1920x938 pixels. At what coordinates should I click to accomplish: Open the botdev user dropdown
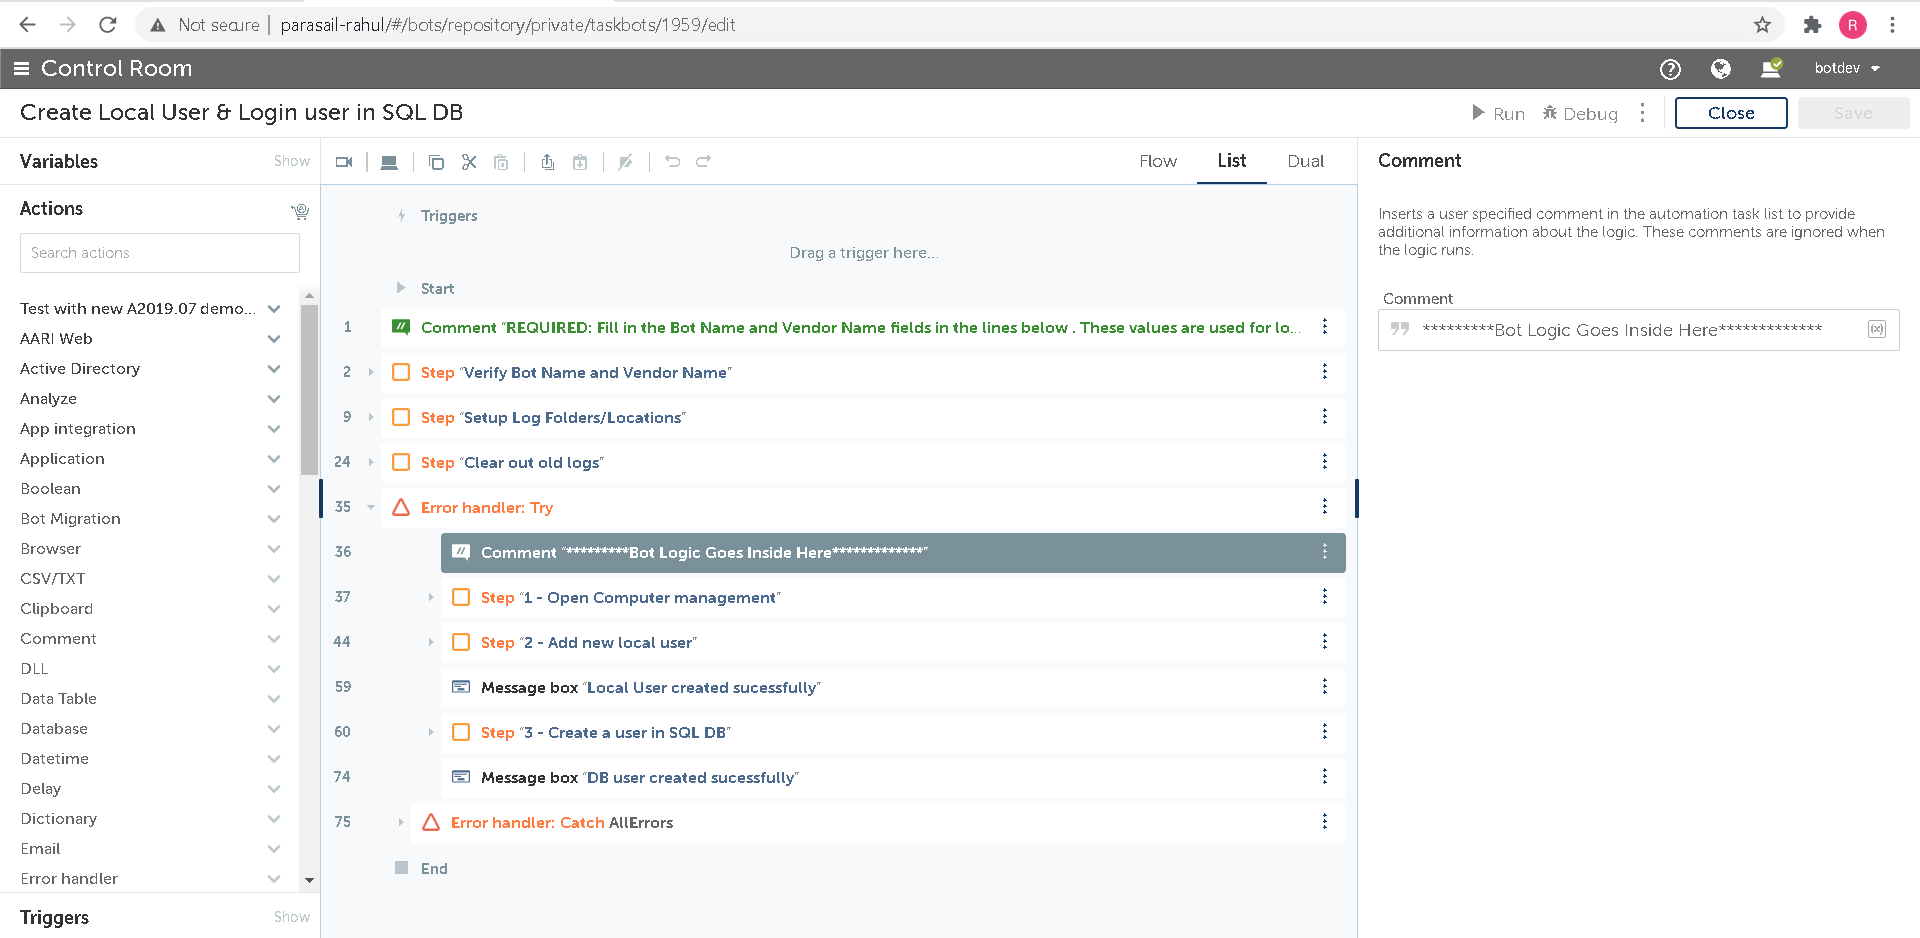click(1847, 69)
